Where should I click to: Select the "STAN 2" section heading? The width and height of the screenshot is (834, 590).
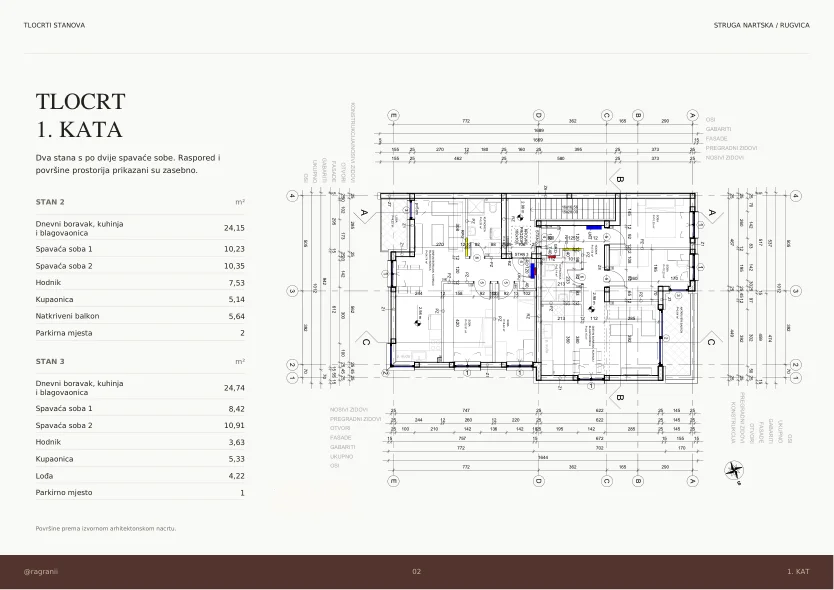click(x=50, y=202)
